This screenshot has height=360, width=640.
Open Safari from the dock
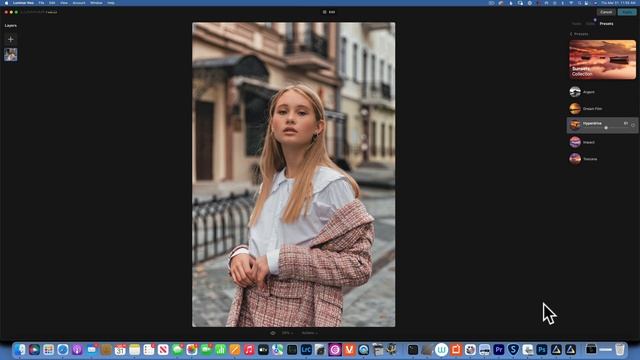point(63,350)
